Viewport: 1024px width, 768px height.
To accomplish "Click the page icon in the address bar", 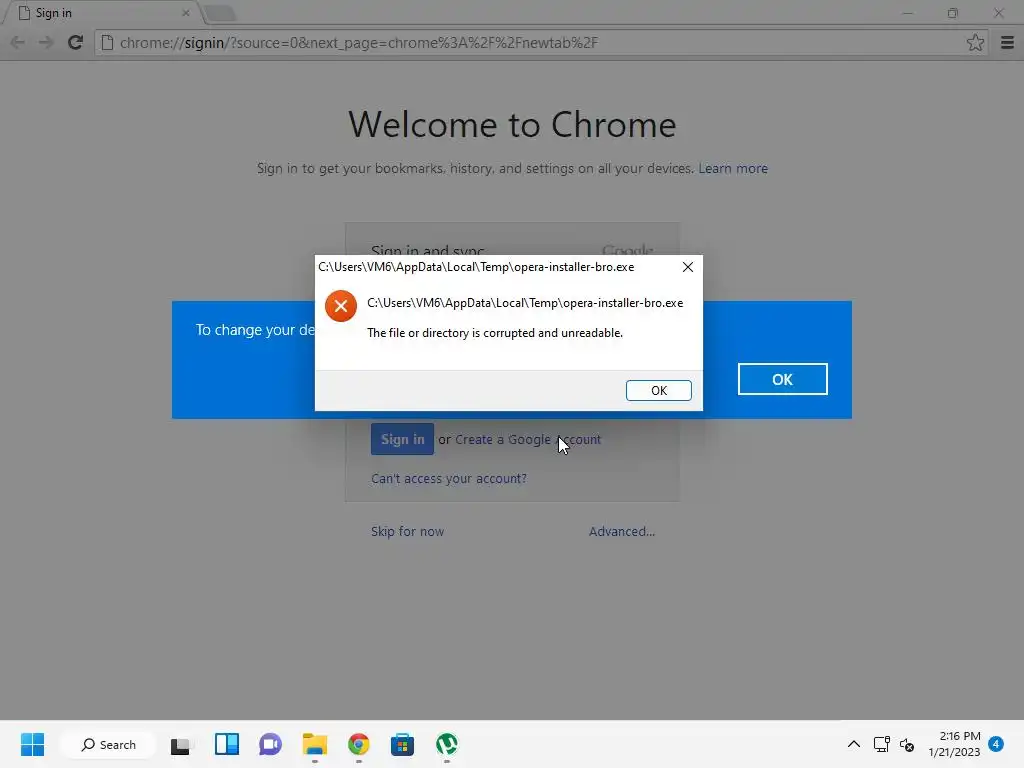I will click(x=108, y=42).
